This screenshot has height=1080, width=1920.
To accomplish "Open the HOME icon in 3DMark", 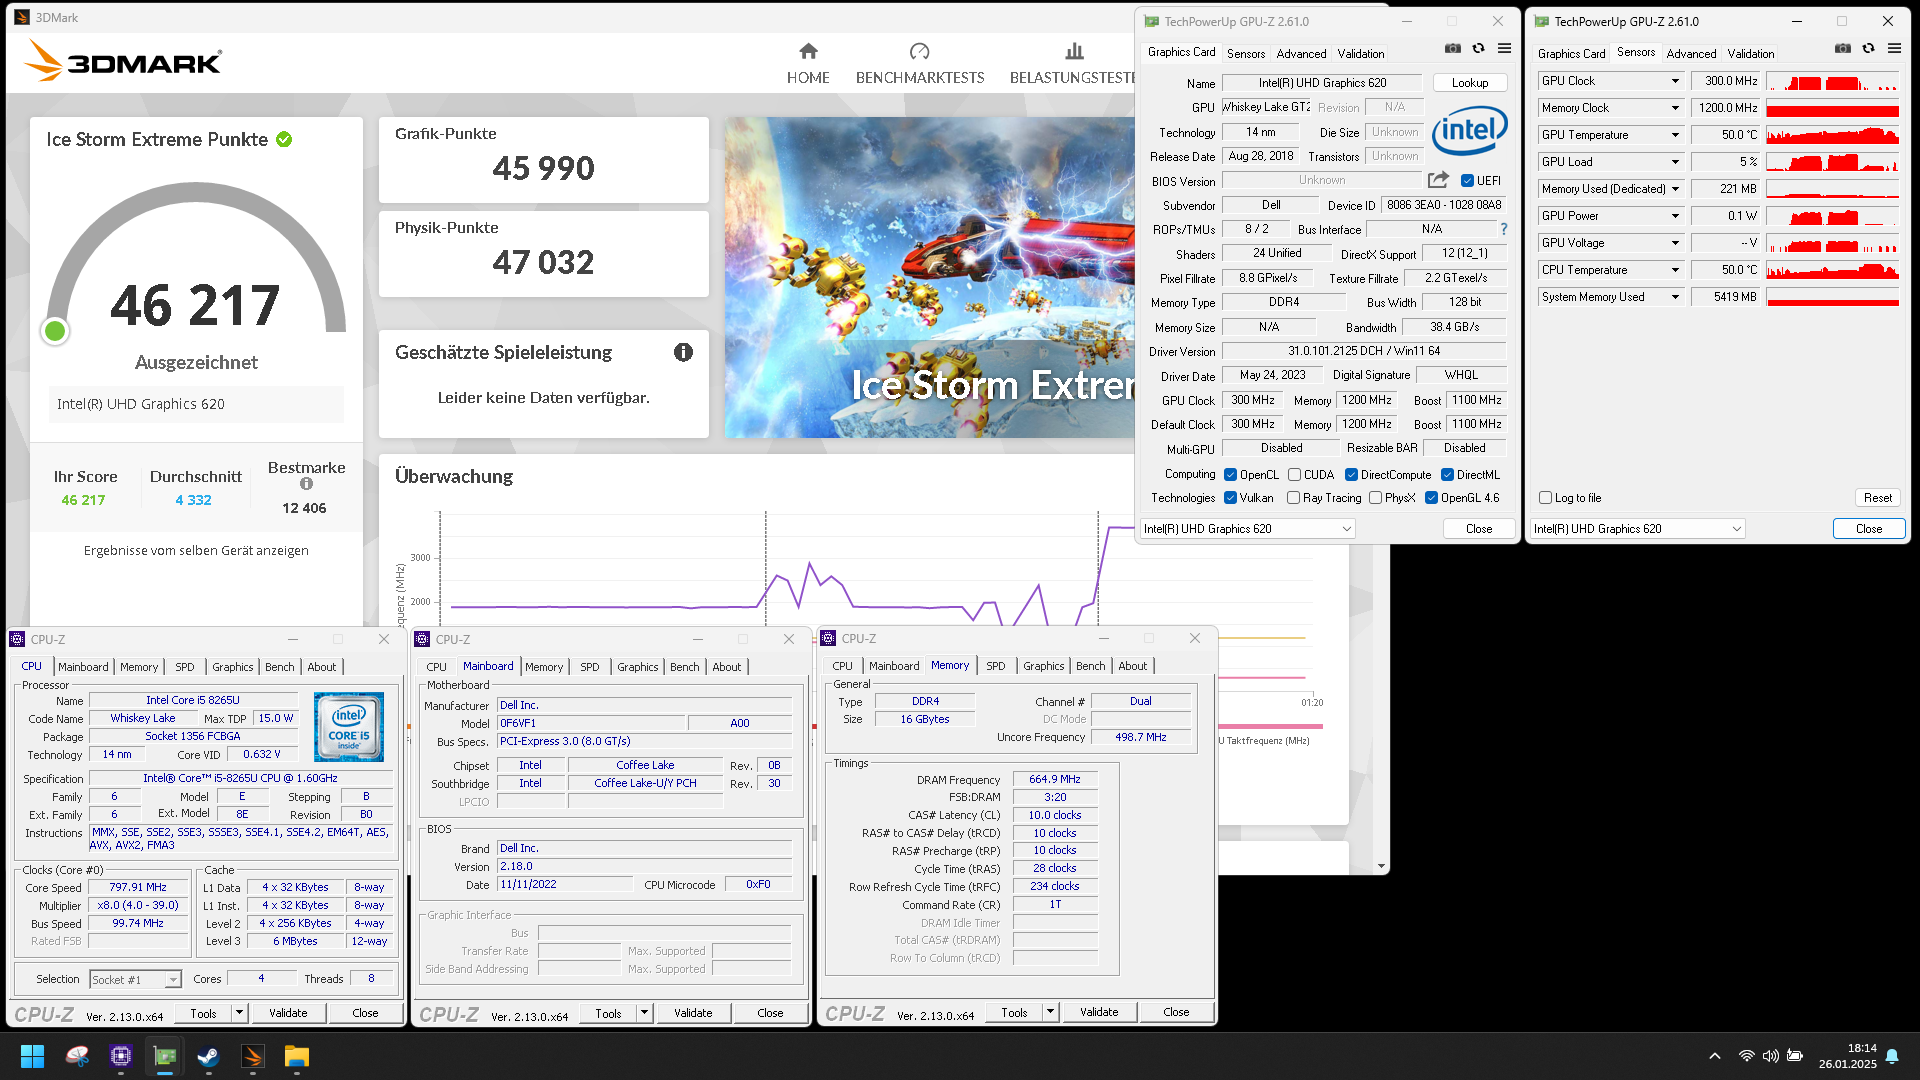I will (x=808, y=51).
